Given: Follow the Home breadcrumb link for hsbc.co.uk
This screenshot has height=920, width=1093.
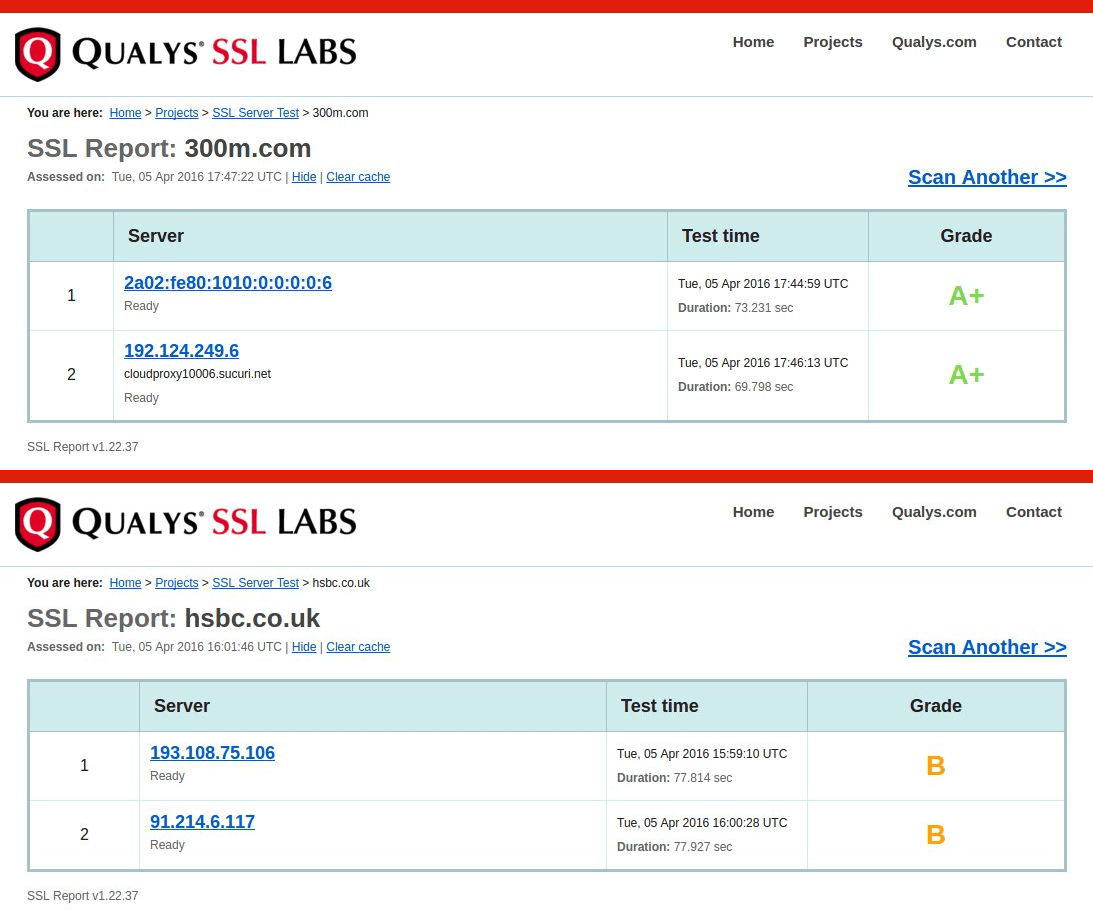Looking at the screenshot, I should coord(125,583).
